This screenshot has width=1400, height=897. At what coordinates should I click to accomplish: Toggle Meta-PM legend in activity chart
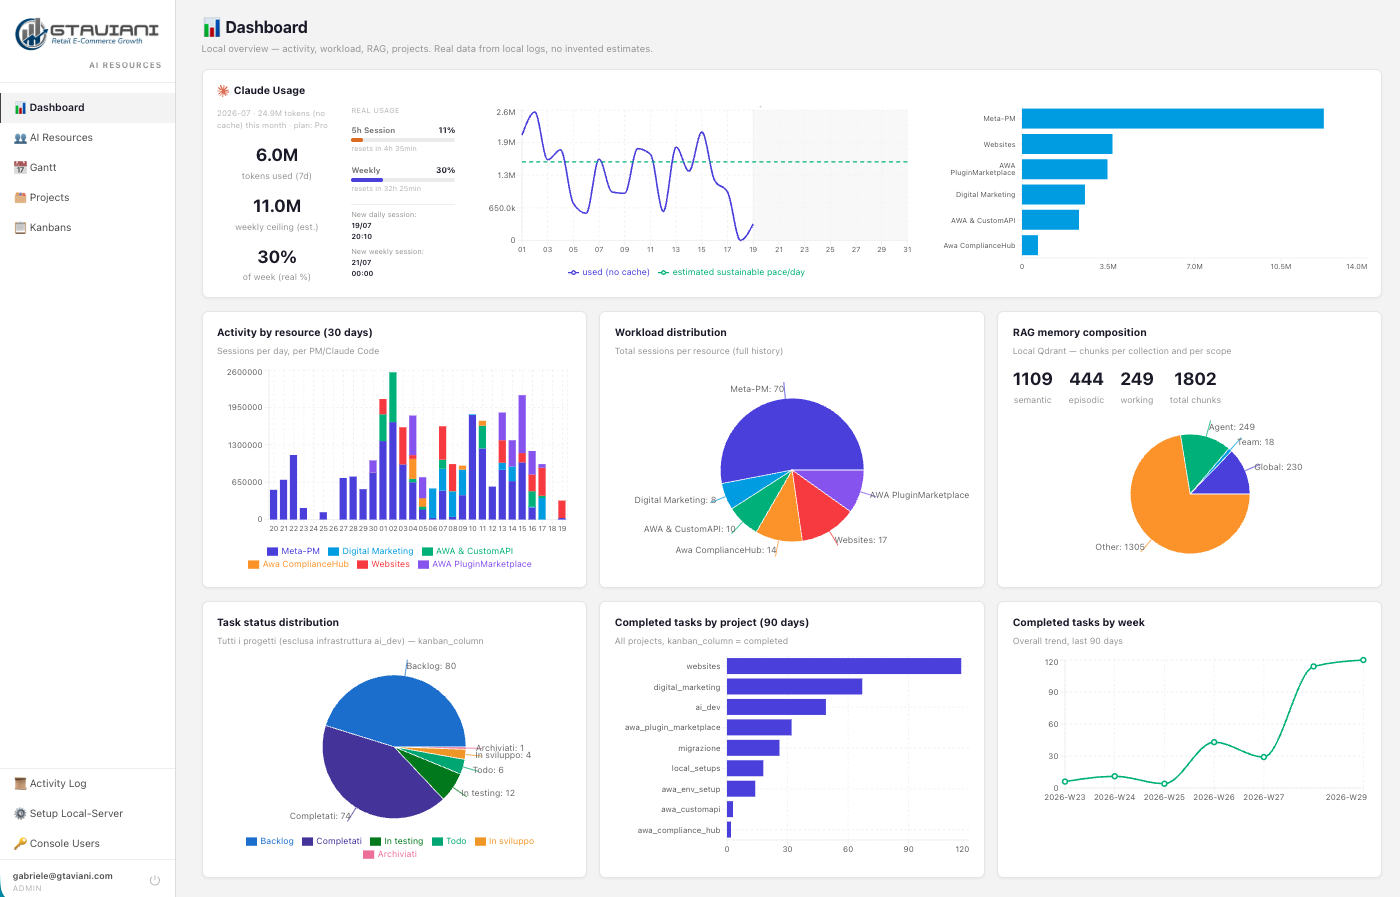294,551
